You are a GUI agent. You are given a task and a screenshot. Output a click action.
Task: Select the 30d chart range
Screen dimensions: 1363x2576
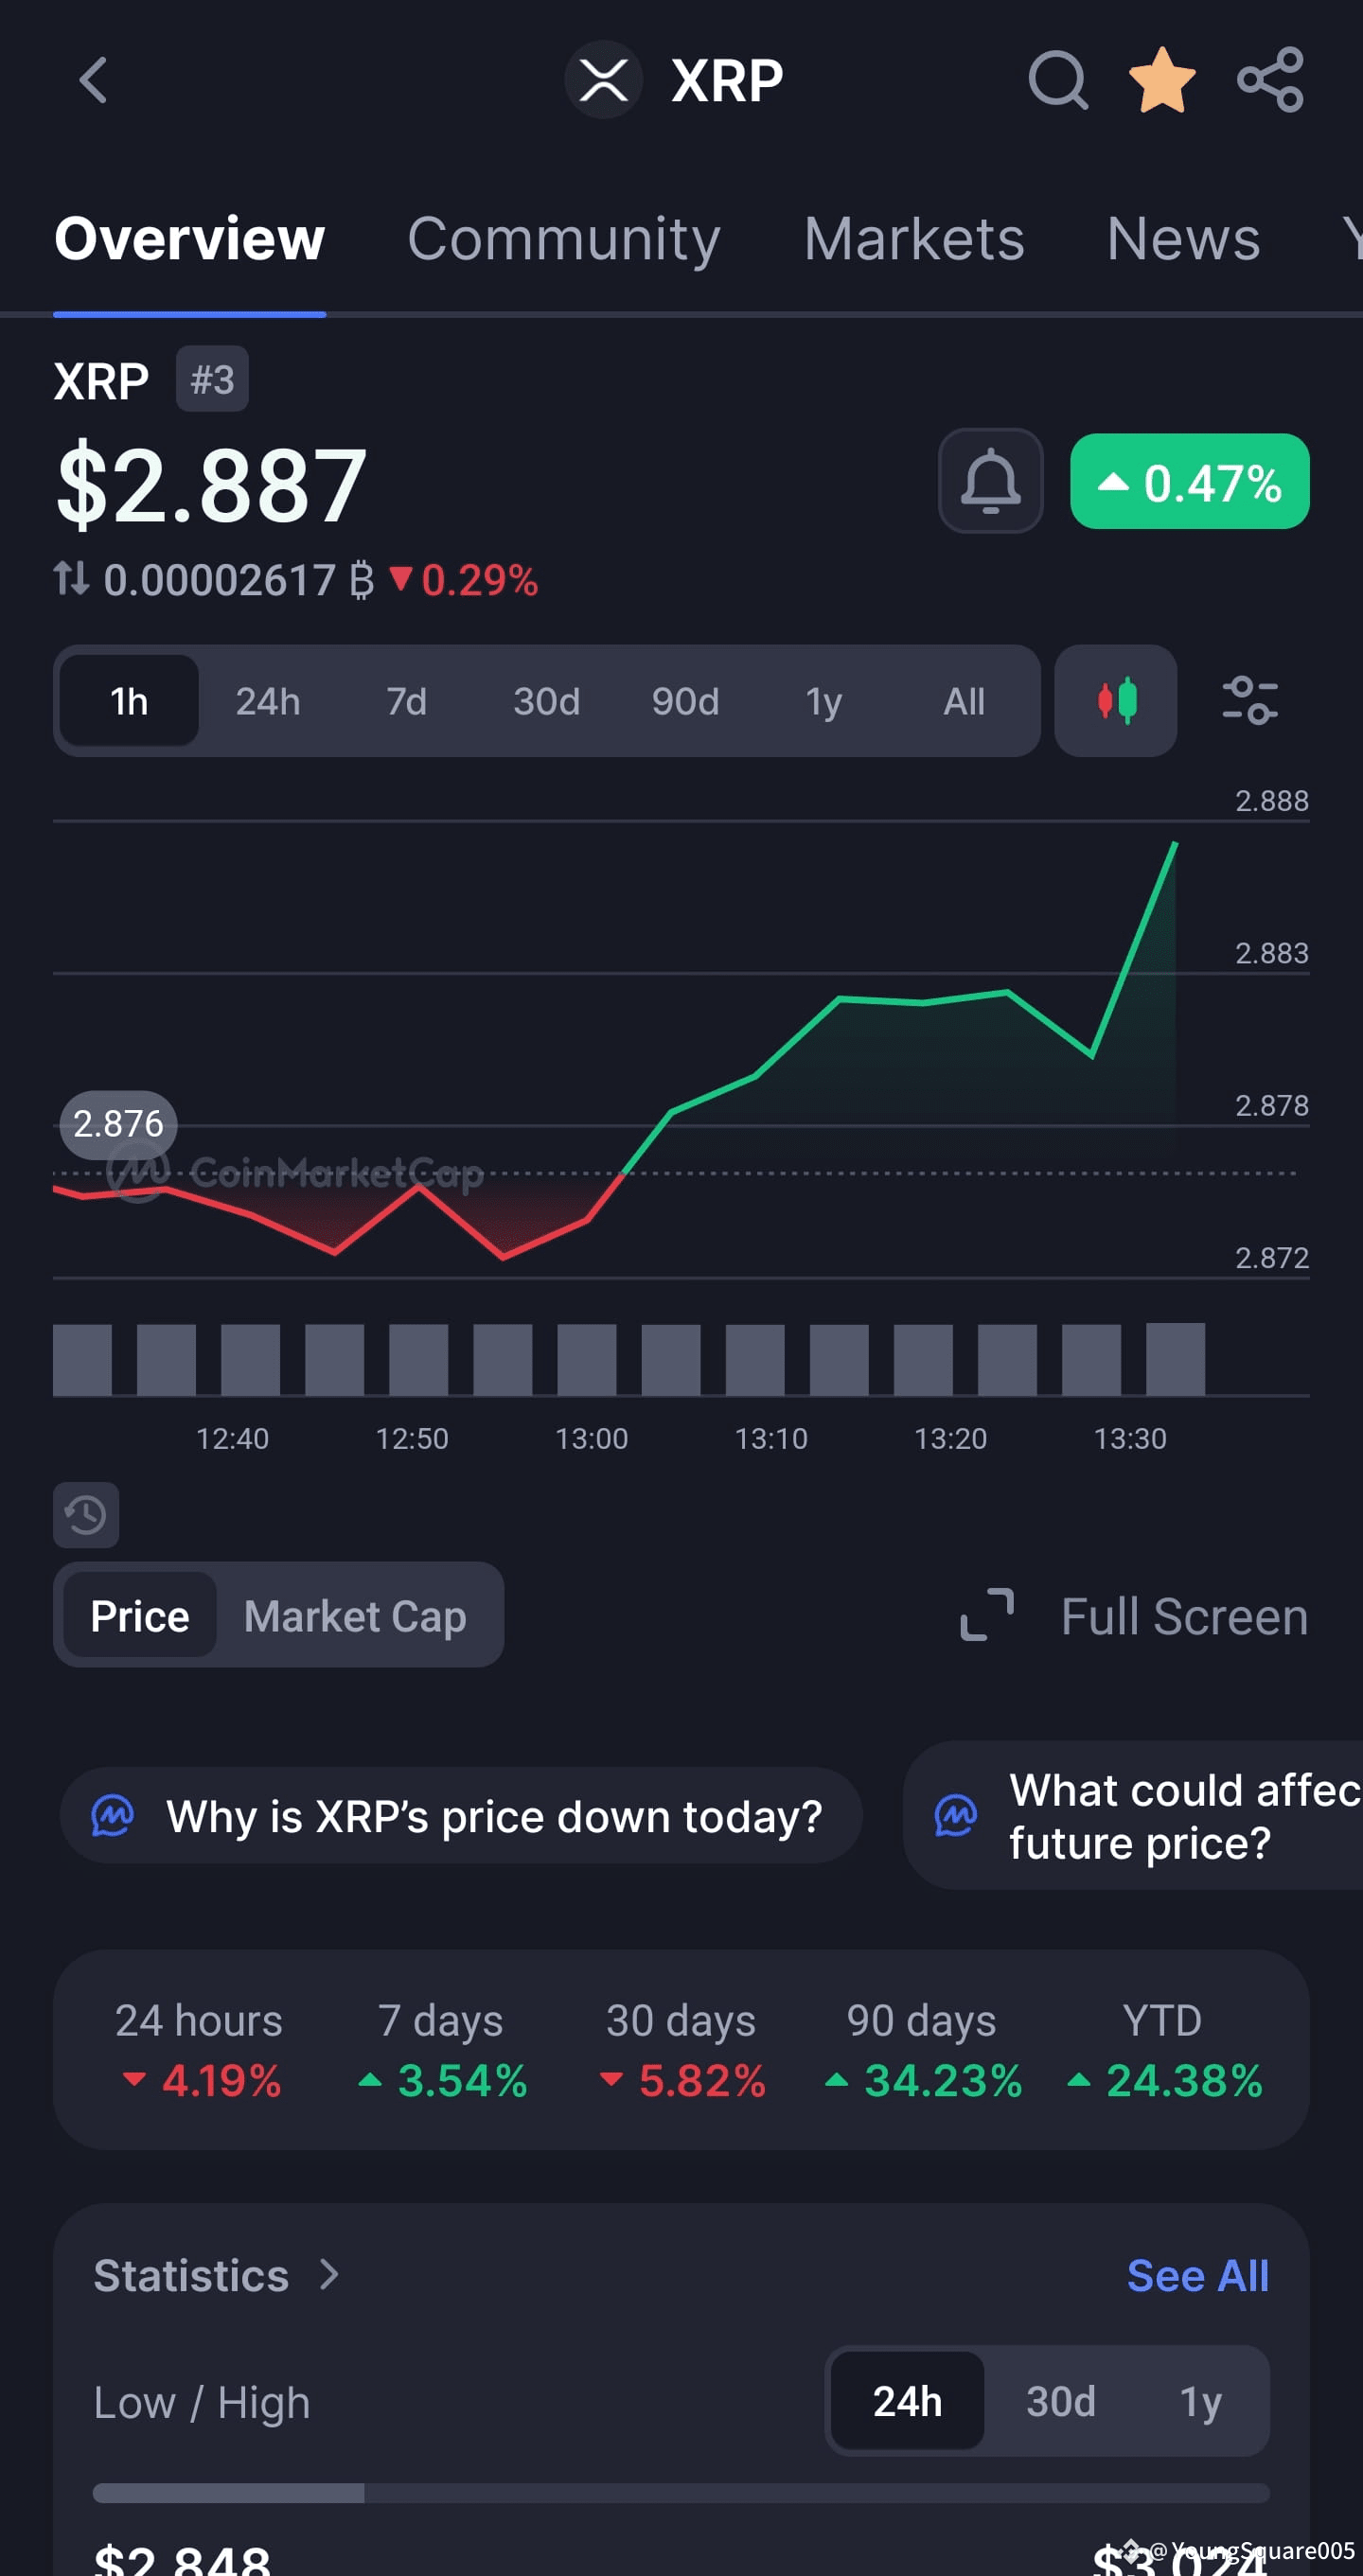click(546, 701)
